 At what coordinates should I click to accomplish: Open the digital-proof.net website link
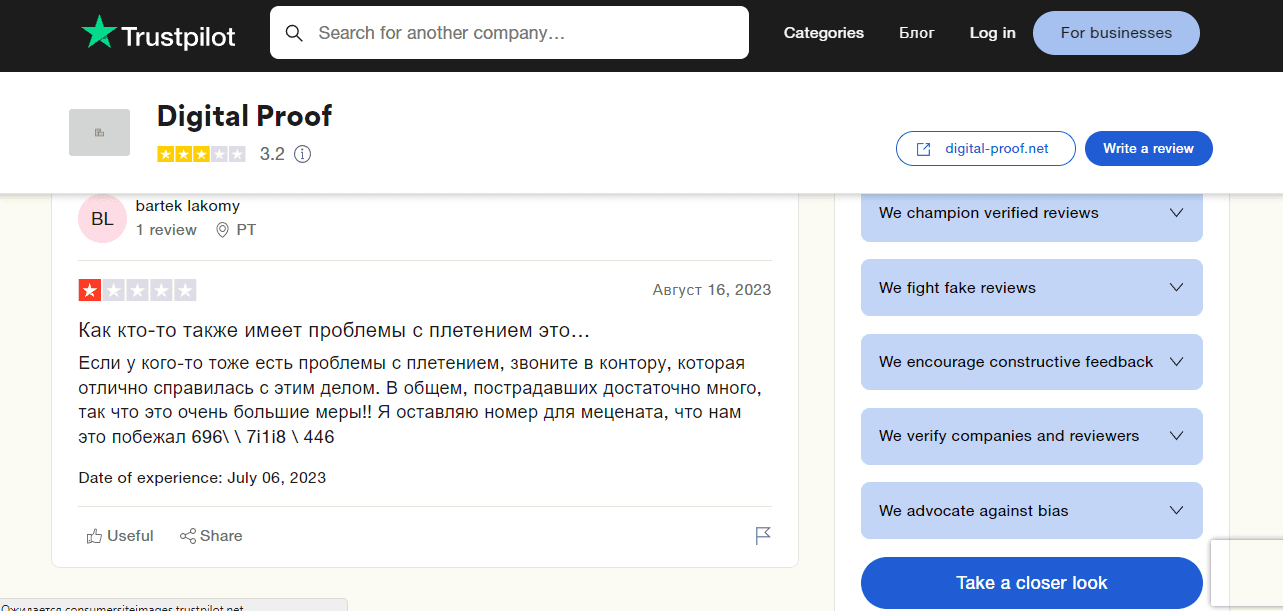click(998, 148)
